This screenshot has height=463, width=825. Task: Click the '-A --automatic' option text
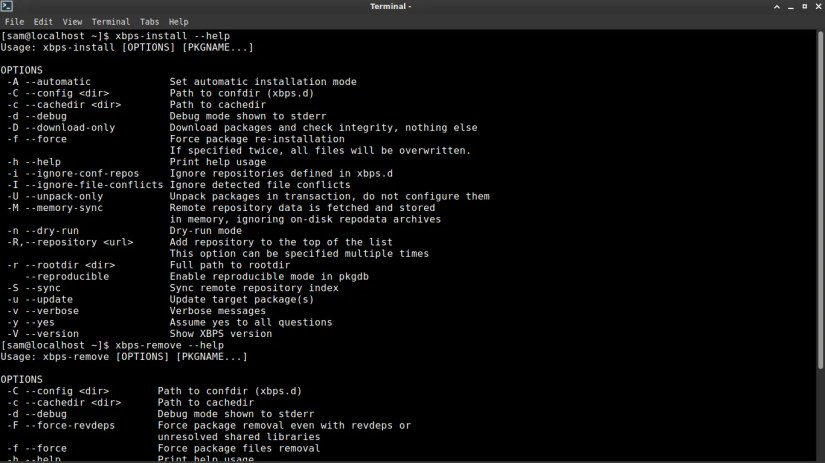click(48, 82)
